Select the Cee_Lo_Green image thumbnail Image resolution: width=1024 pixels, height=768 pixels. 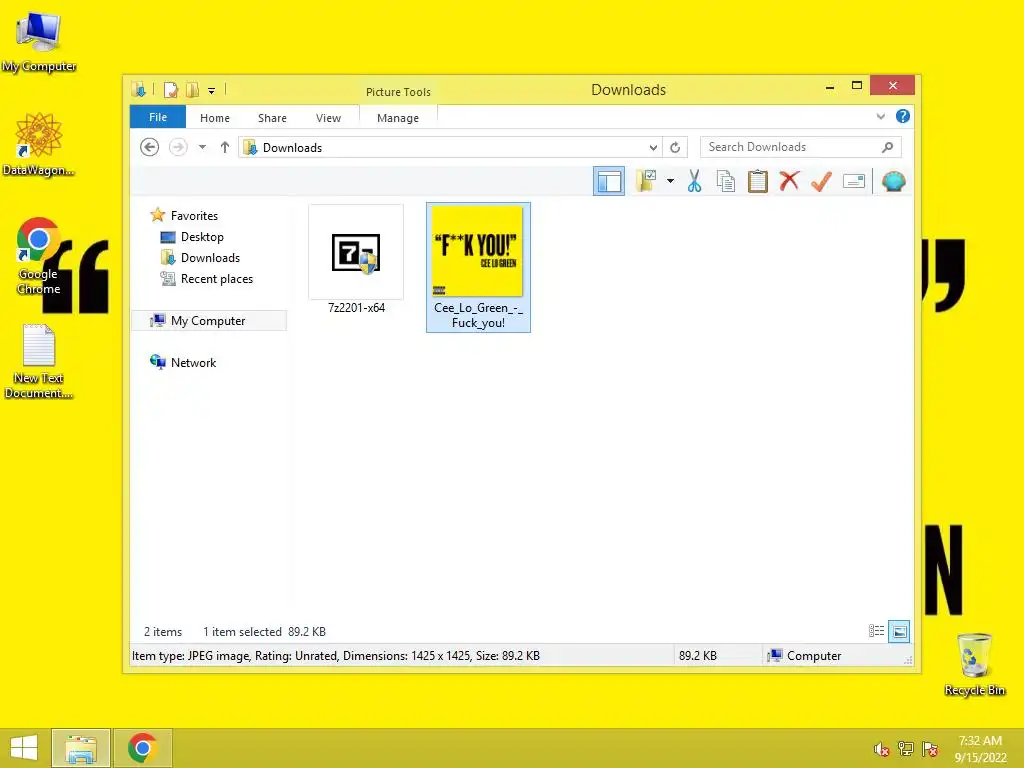[x=478, y=251]
